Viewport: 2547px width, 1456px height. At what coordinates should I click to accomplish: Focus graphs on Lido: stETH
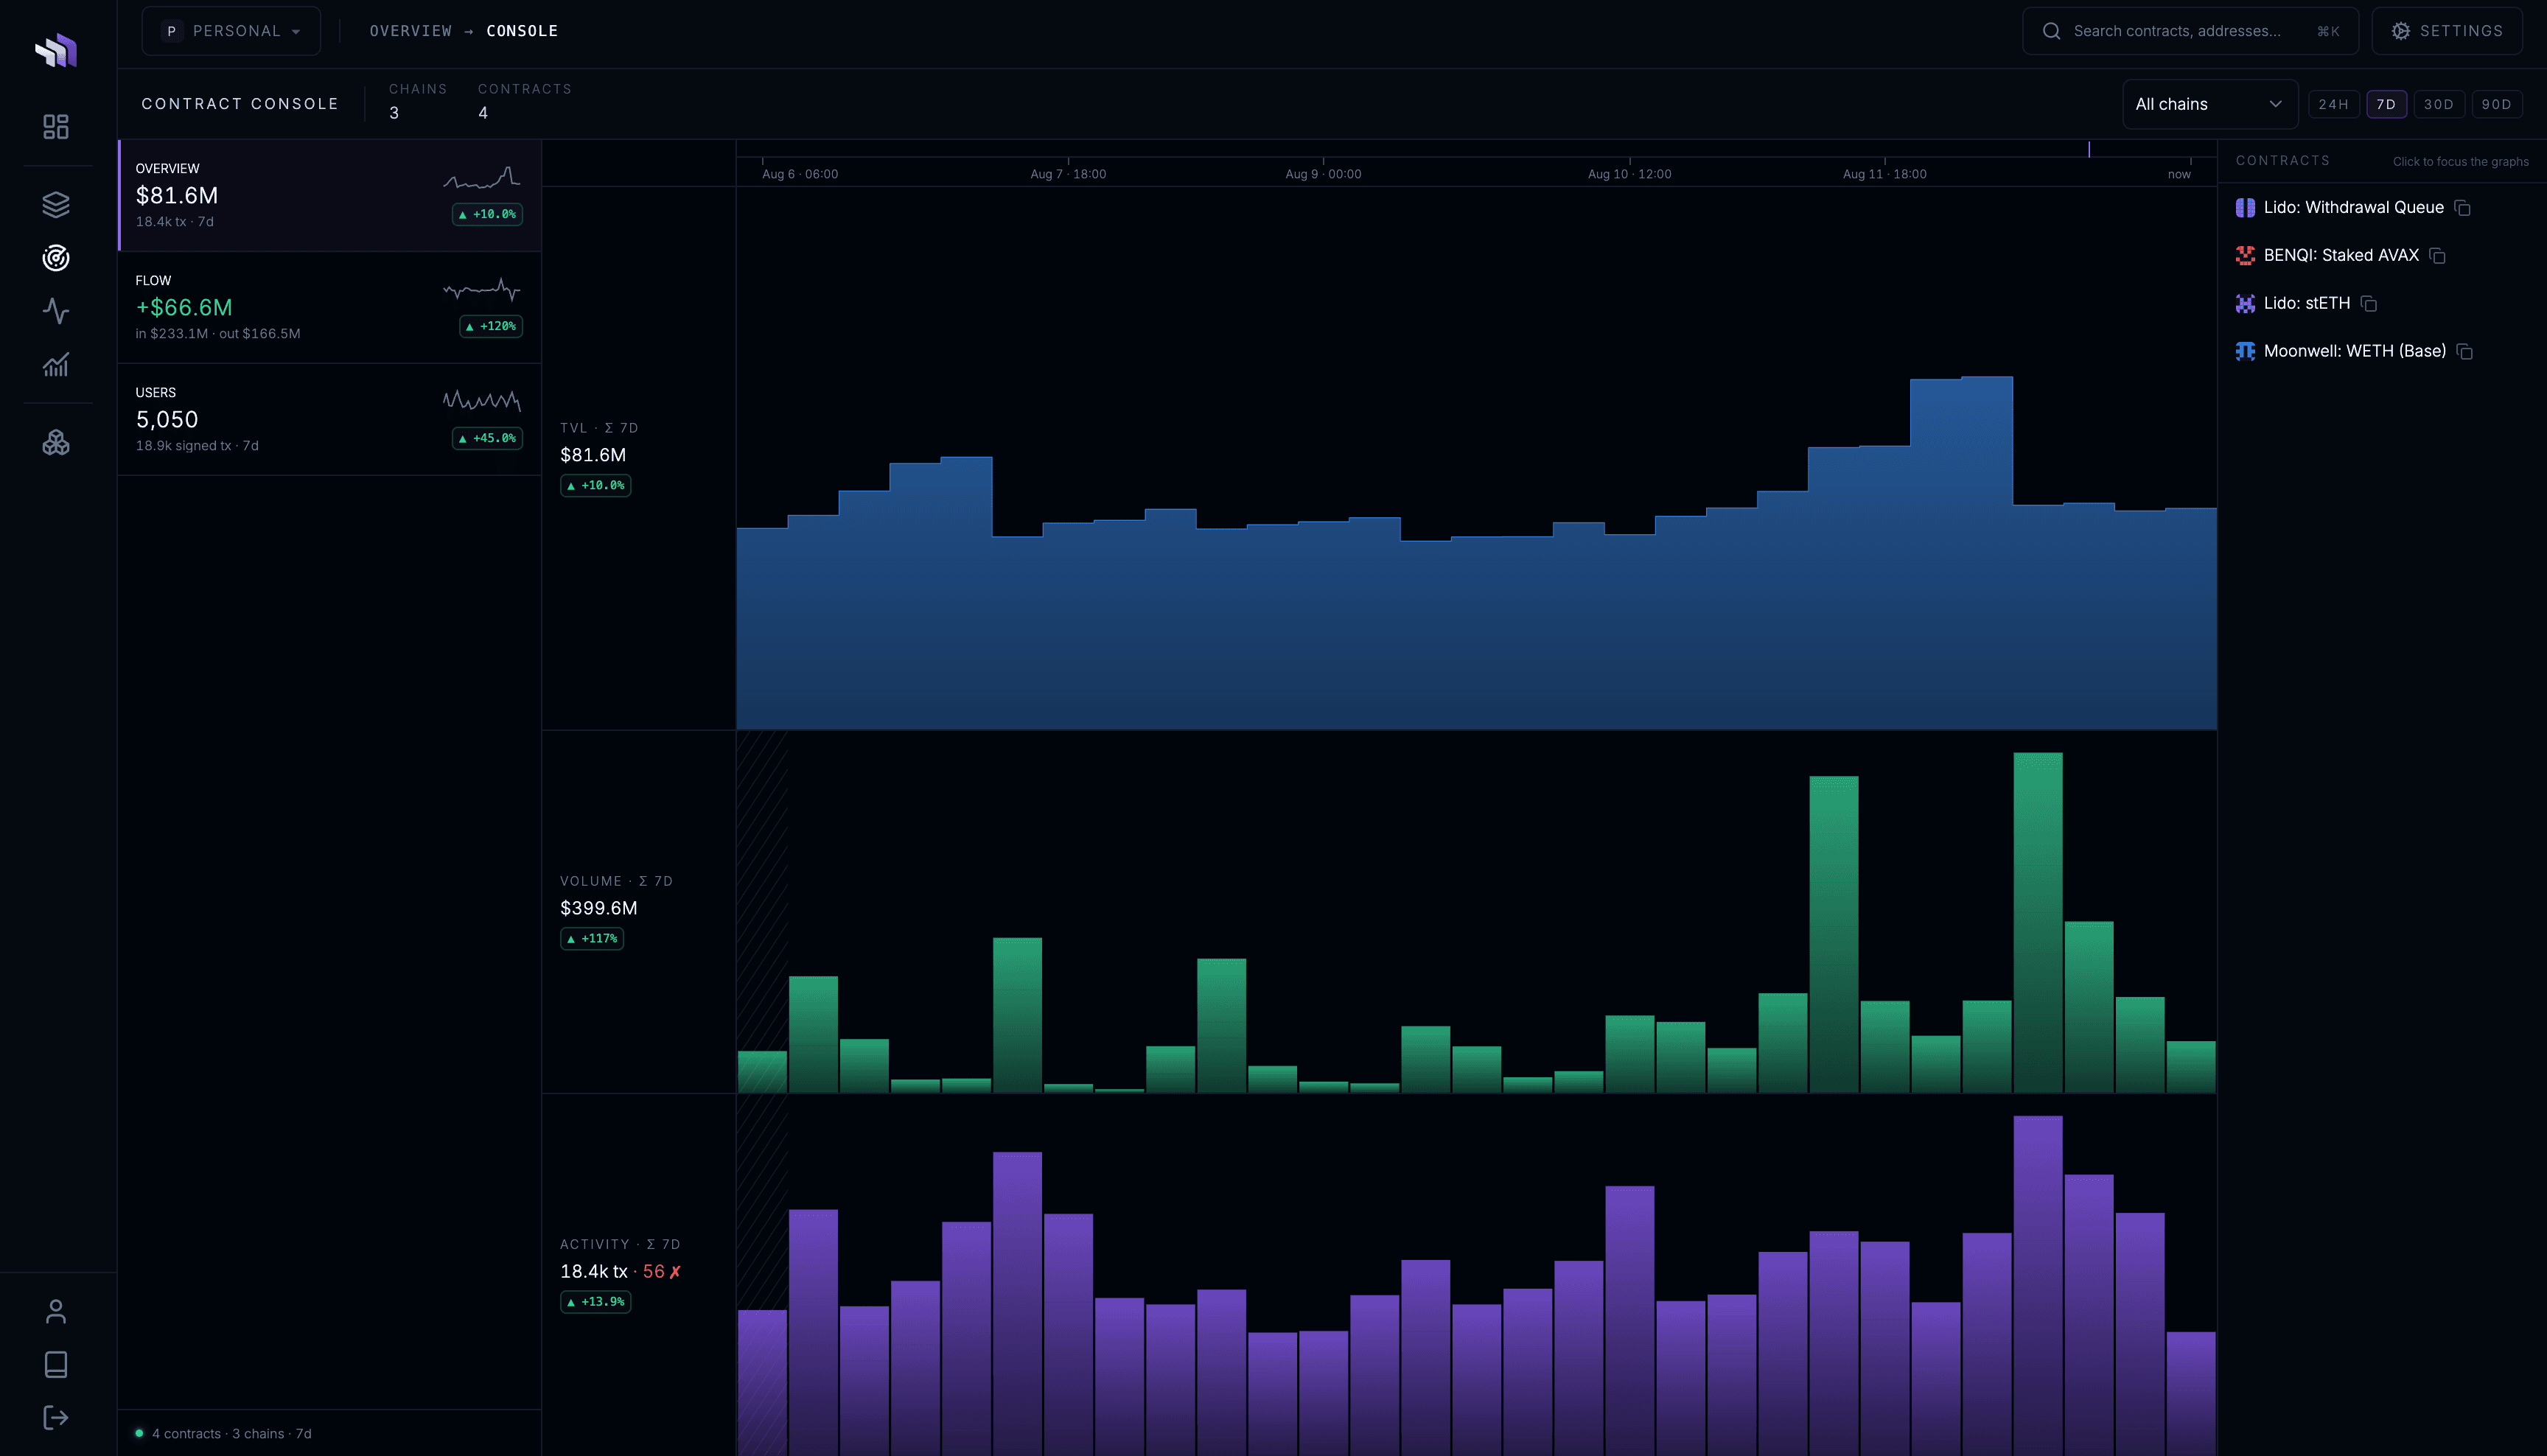(2306, 304)
